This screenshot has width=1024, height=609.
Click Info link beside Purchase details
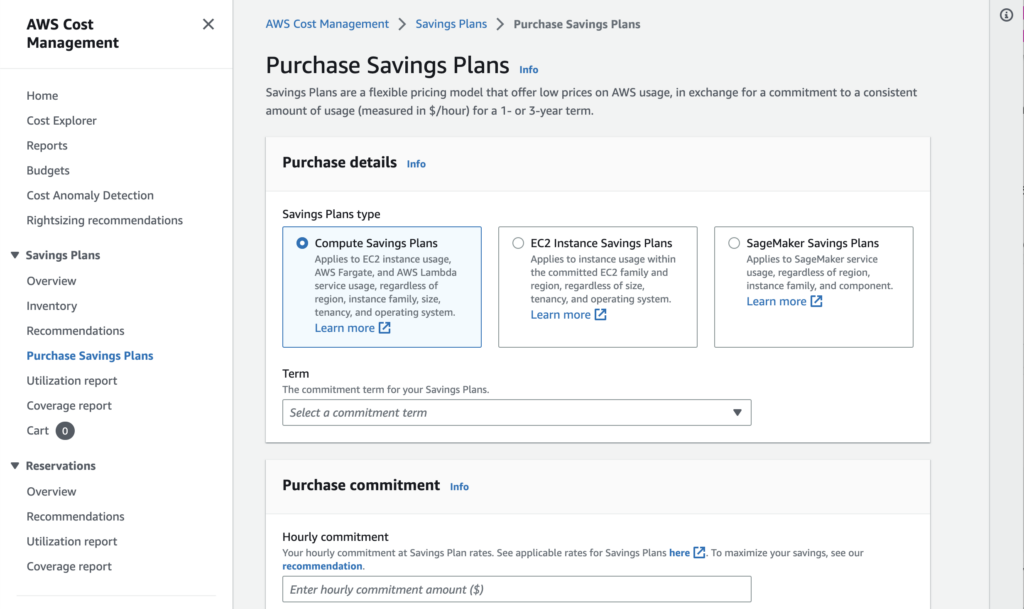tap(416, 164)
